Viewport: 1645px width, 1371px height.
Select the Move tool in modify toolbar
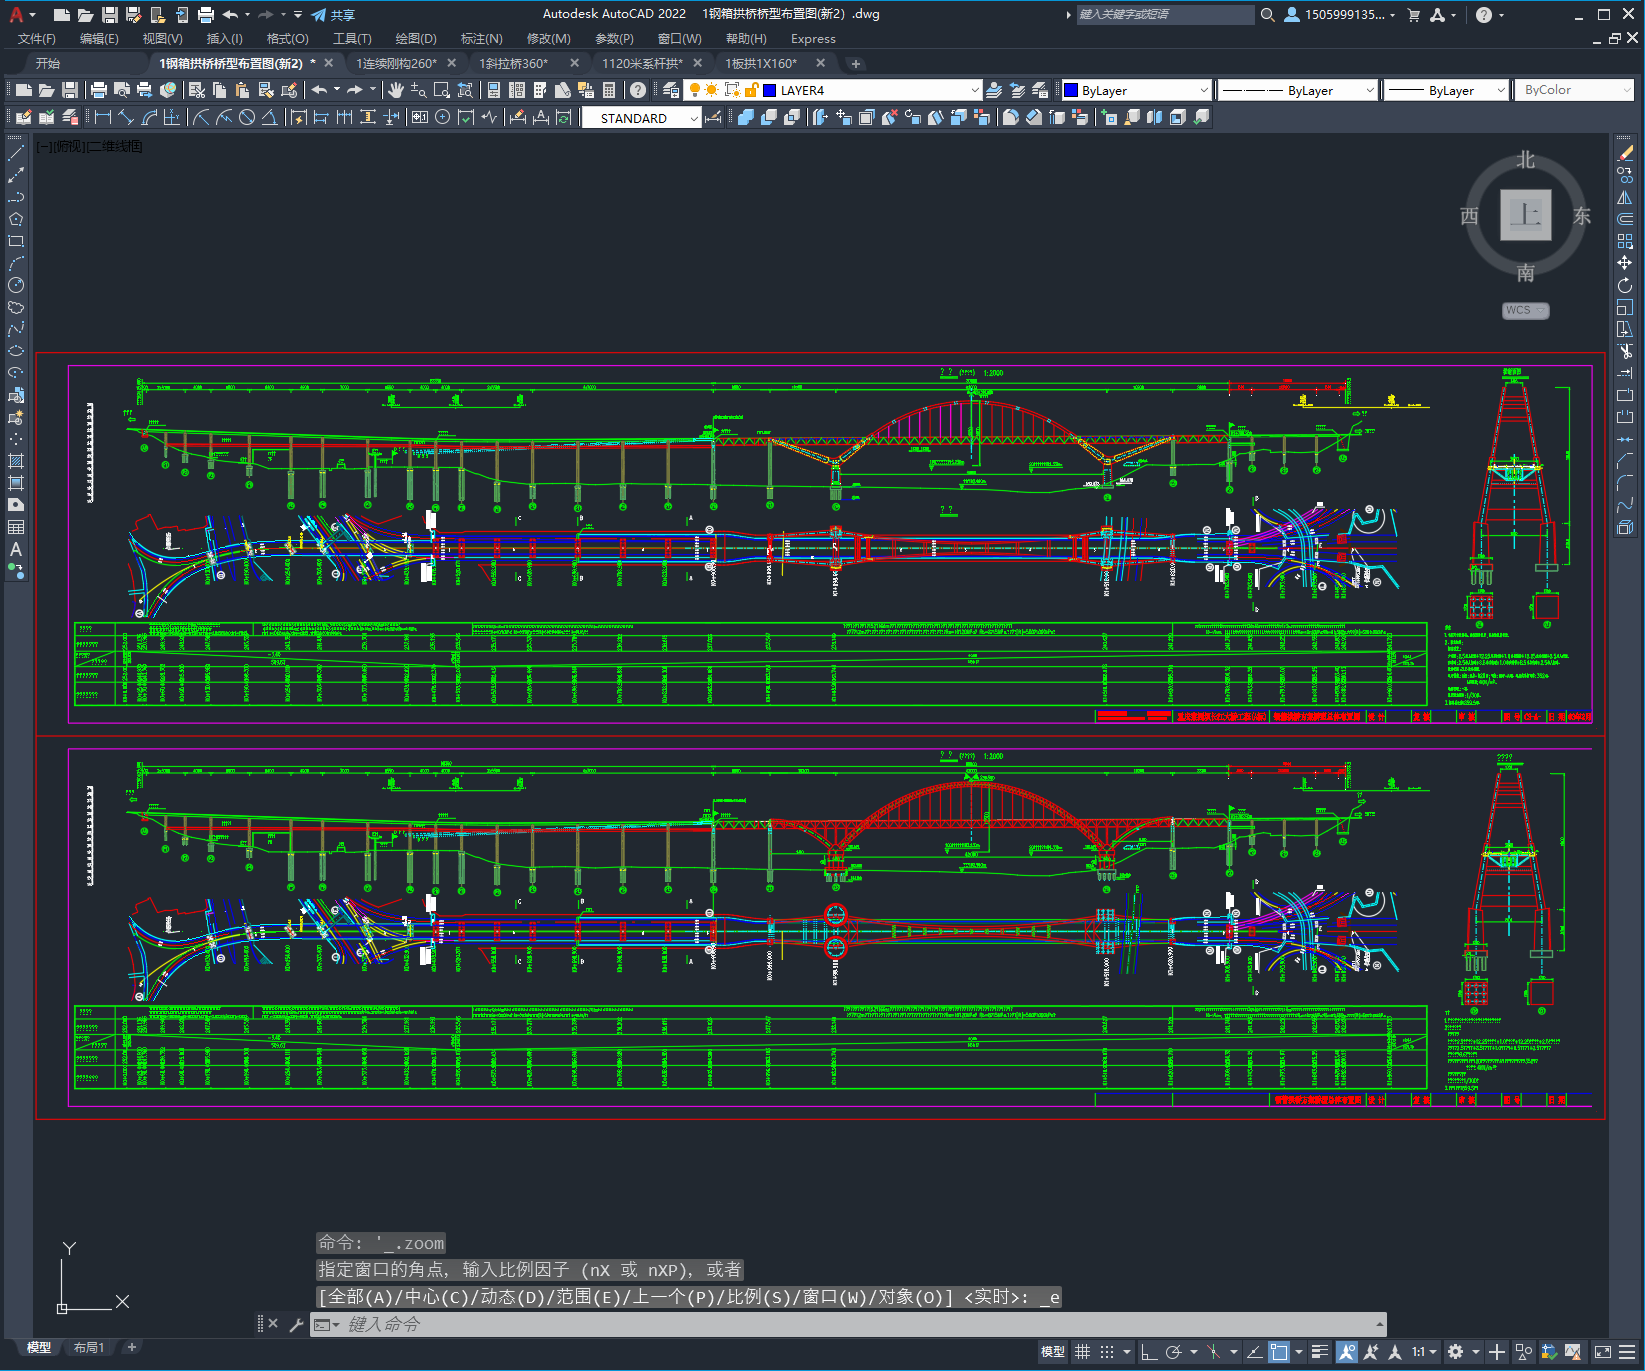(1624, 263)
